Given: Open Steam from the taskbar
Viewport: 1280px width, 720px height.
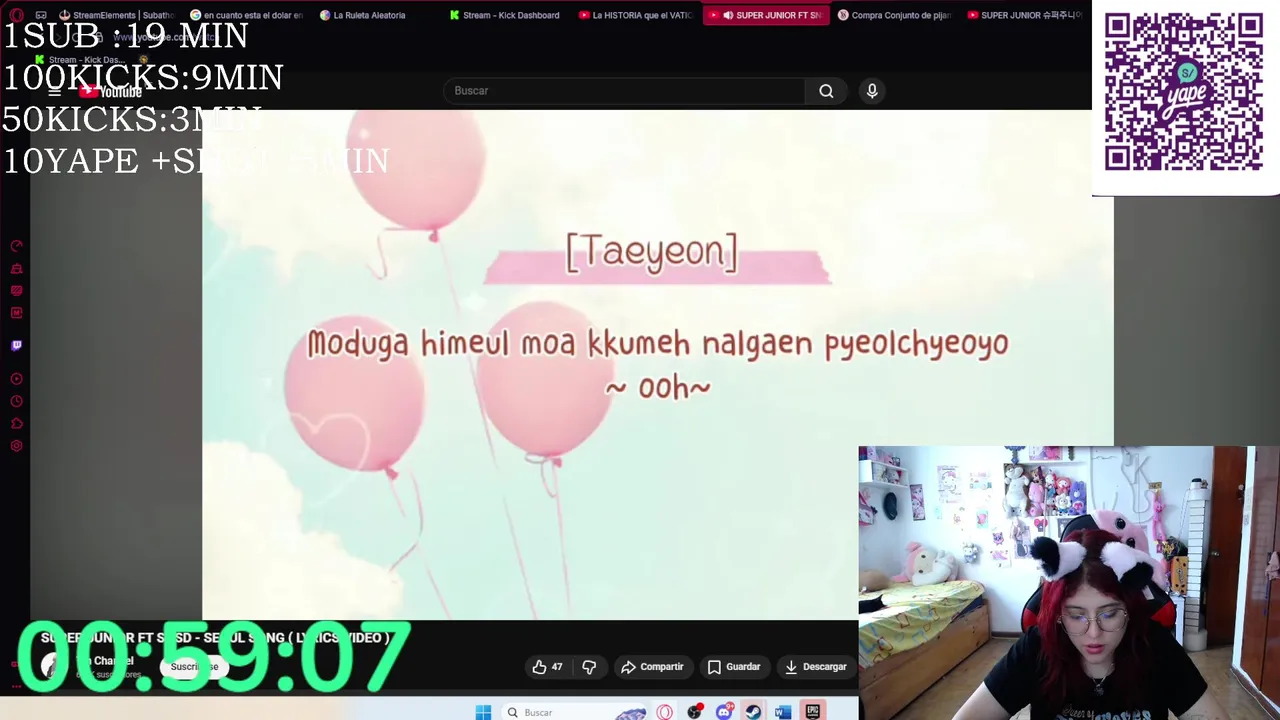Looking at the screenshot, I should tap(753, 712).
